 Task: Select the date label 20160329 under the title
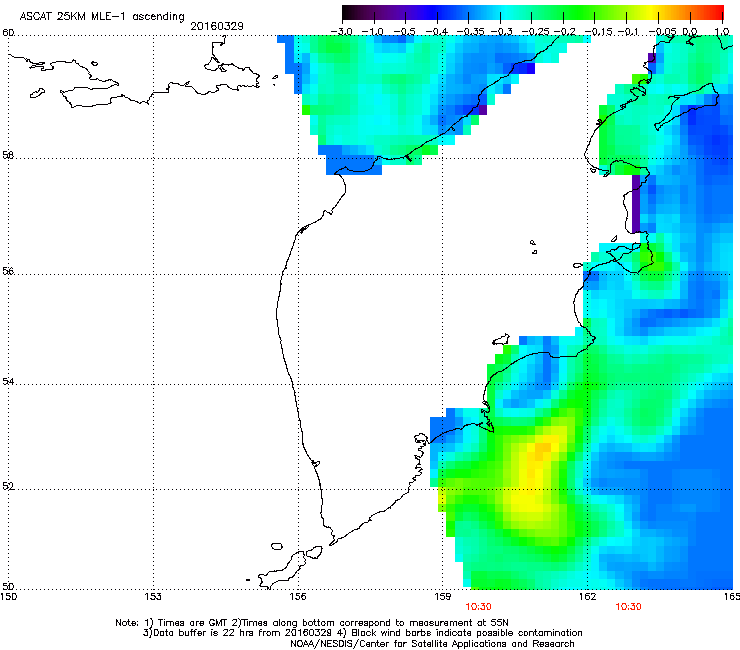pyautogui.click(x=217, y=26)
